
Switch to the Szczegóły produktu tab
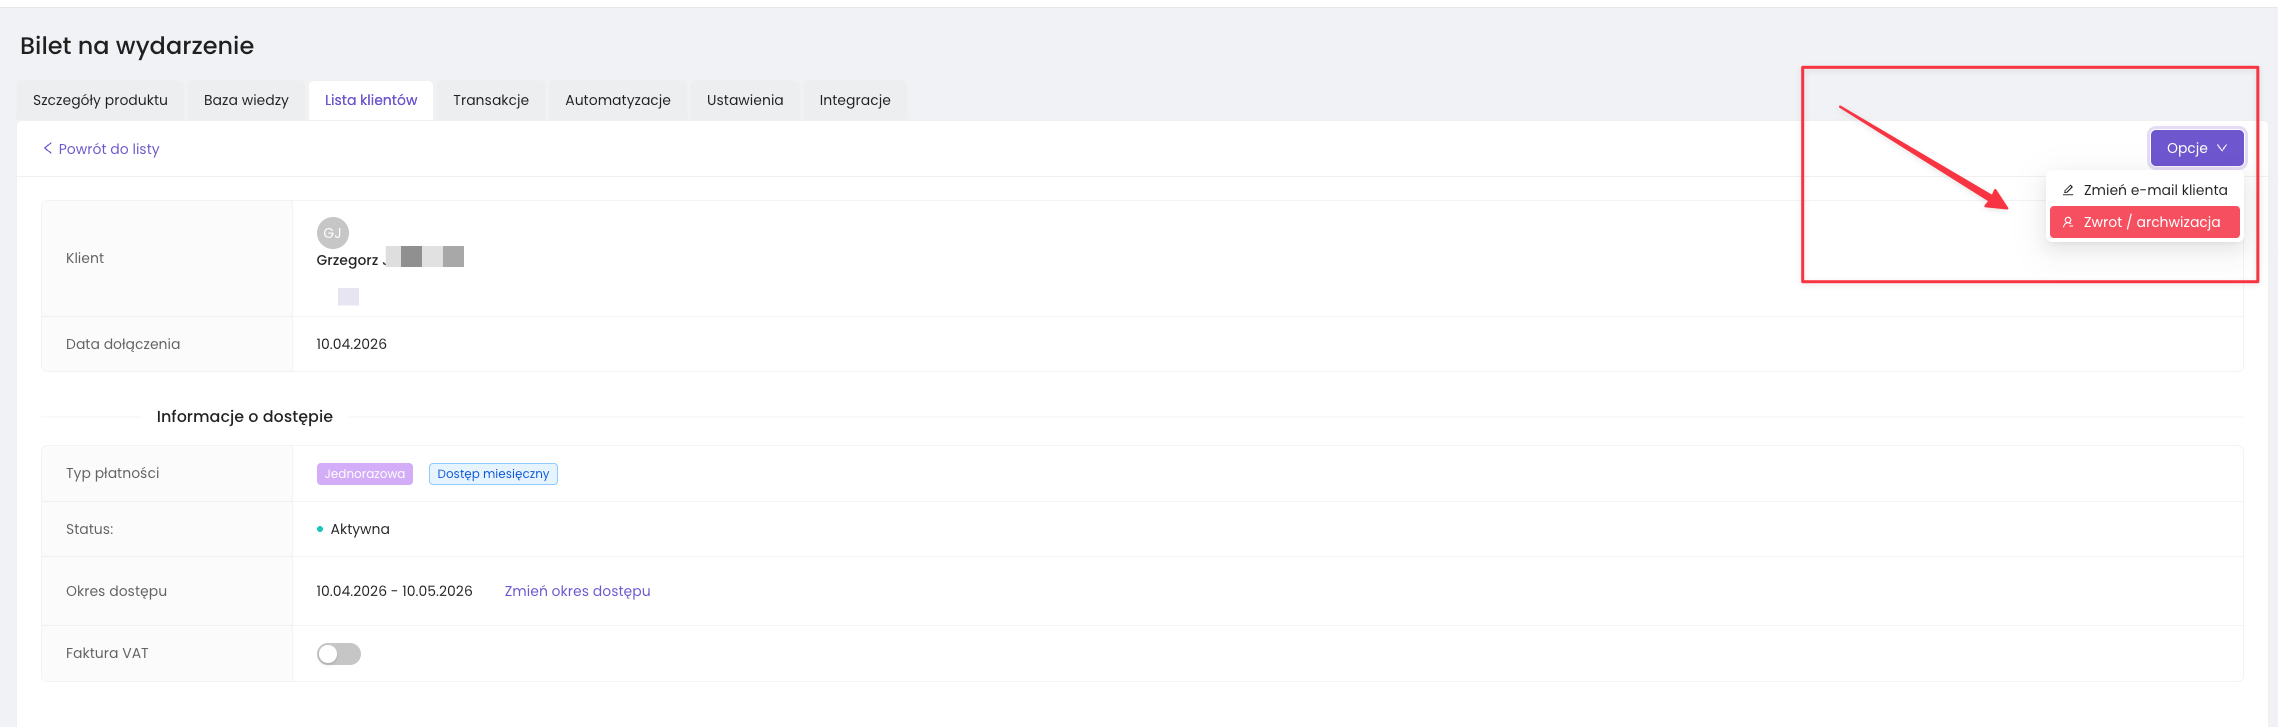(100, 100)
